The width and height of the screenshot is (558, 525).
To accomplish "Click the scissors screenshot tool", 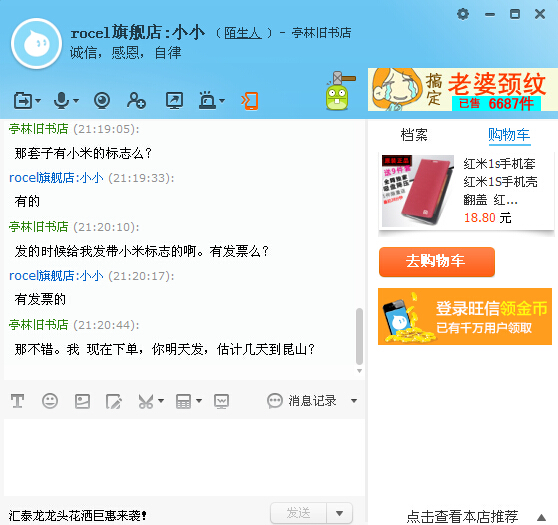I will tap(146, 401).
